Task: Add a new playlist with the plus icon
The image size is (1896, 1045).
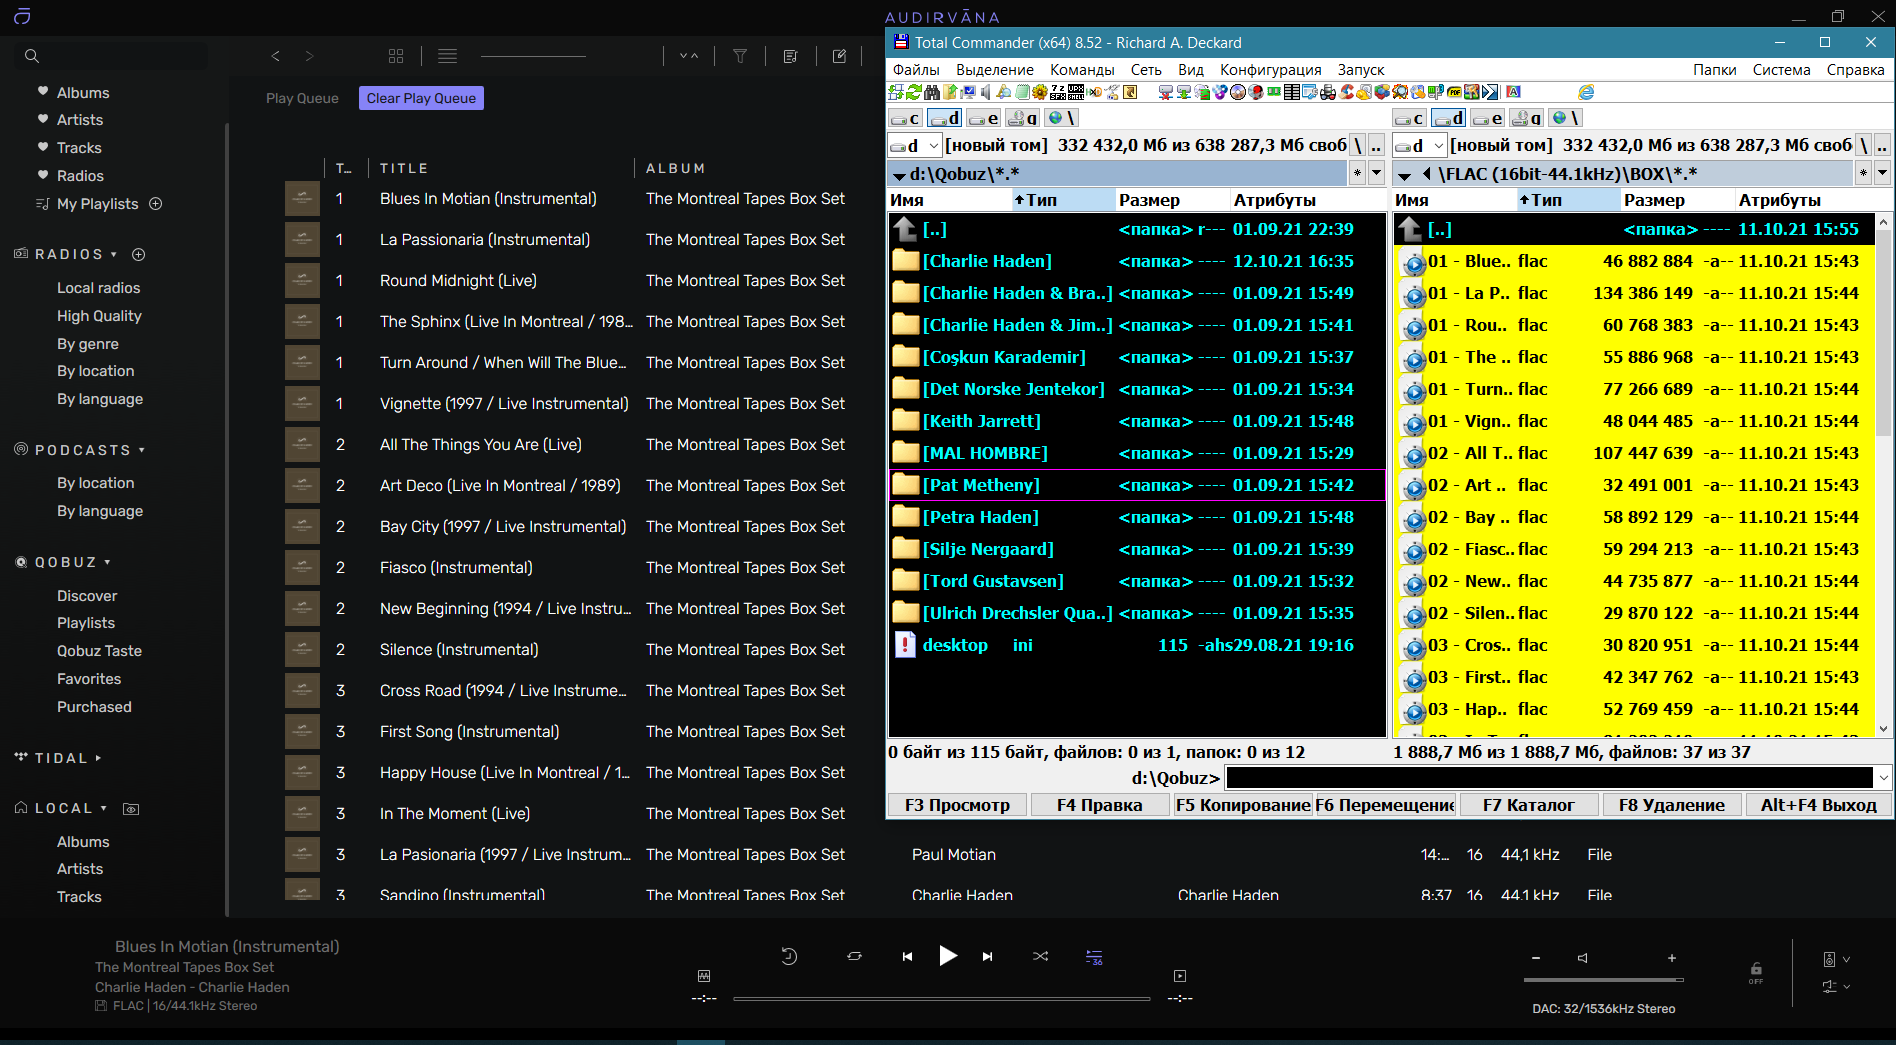Action: [156, 204]
